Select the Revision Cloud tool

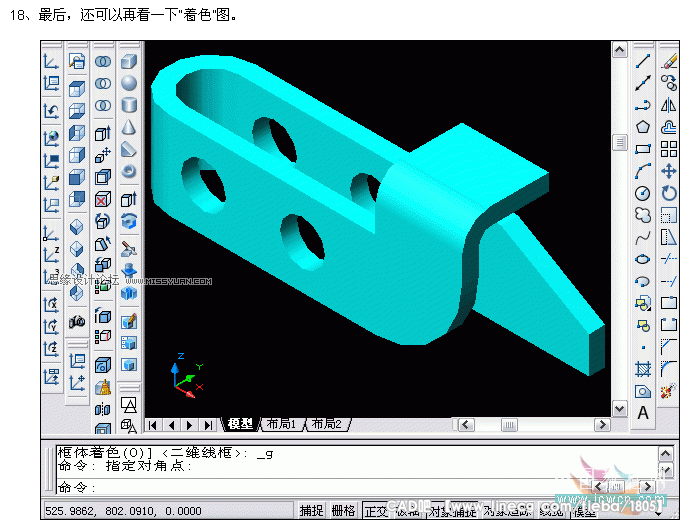pos(643,215)
